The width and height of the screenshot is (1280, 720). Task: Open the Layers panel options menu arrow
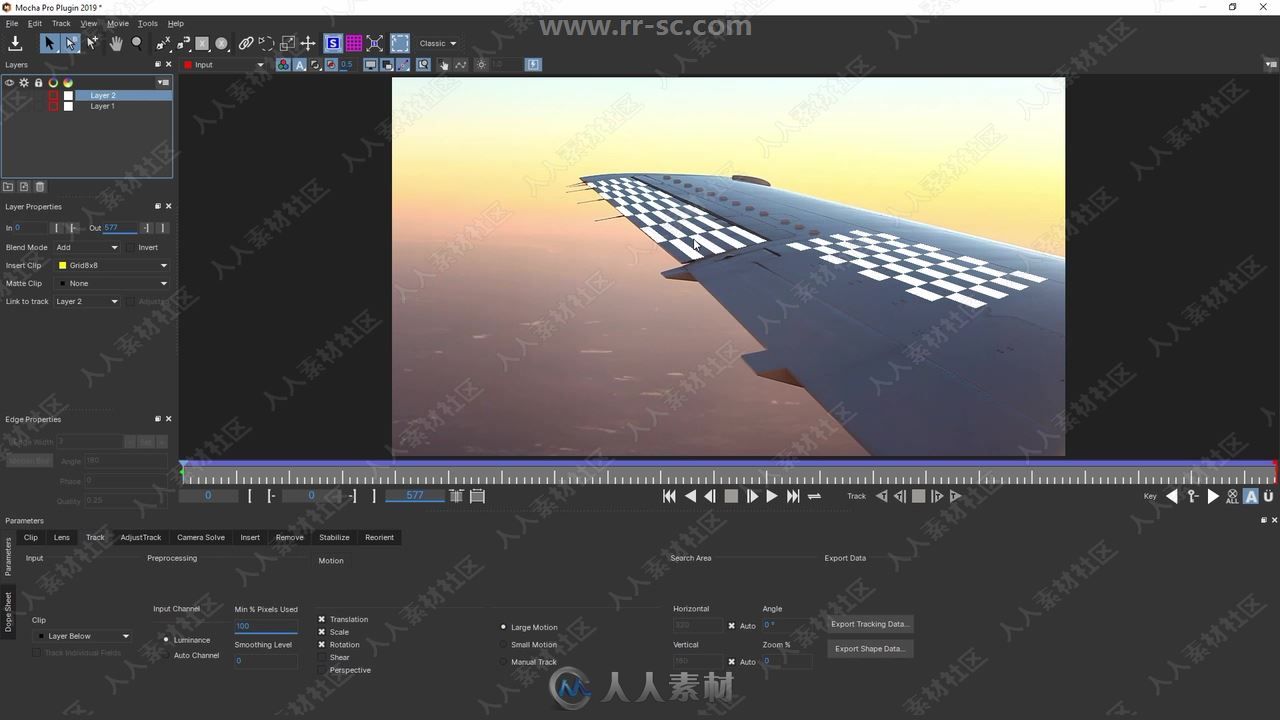tap(163, 82)
